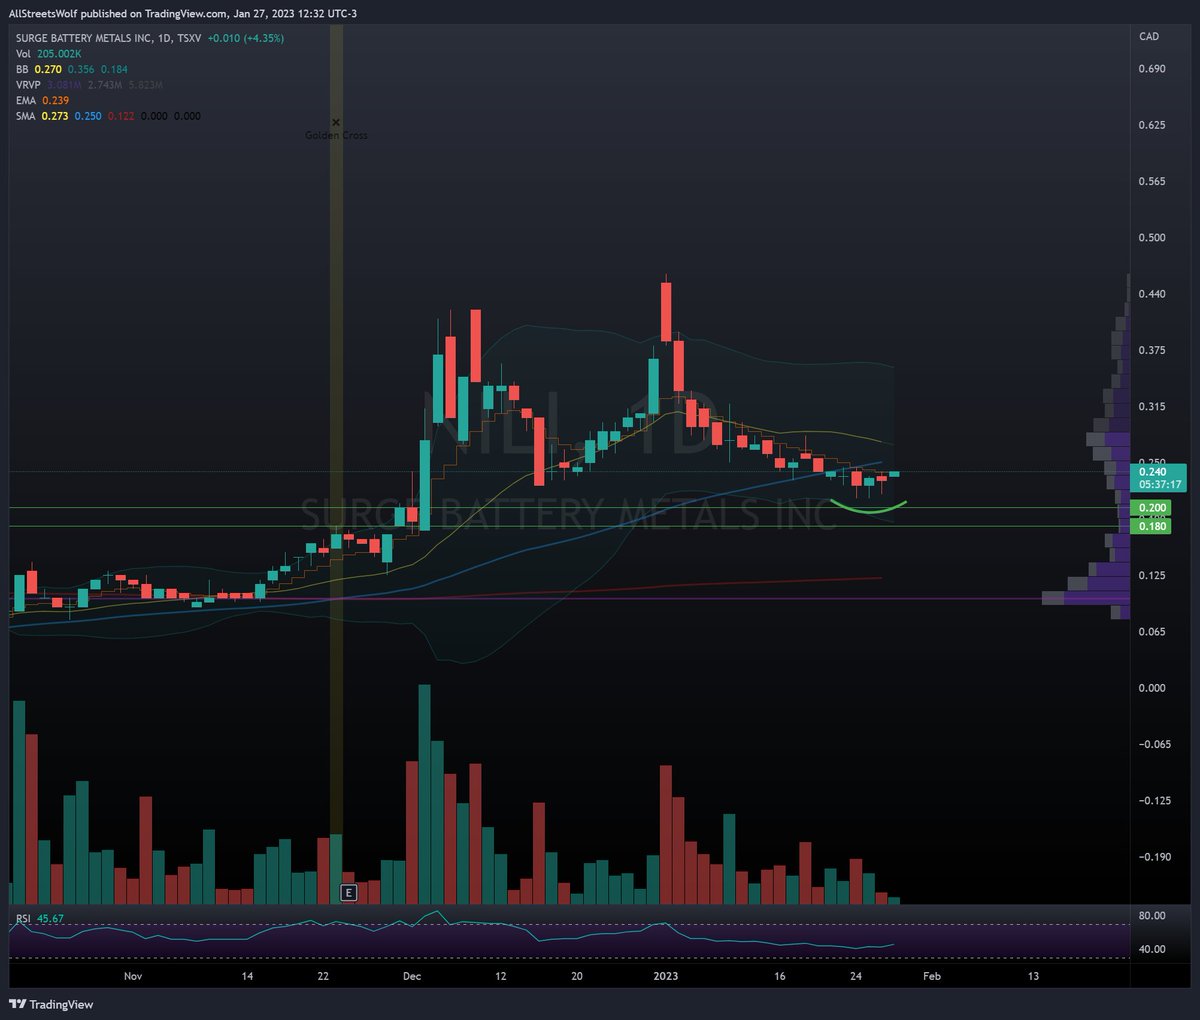Image resolution: width=1200 pixels, height=1020 pixels.
Task: Click the Golden Cross text label
Action: click(x=336, y=135)
